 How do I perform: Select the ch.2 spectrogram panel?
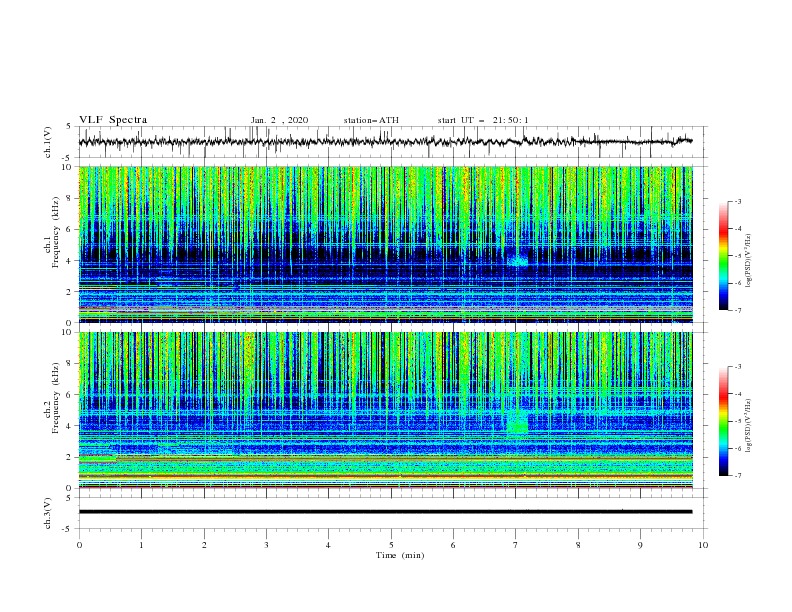385,410
